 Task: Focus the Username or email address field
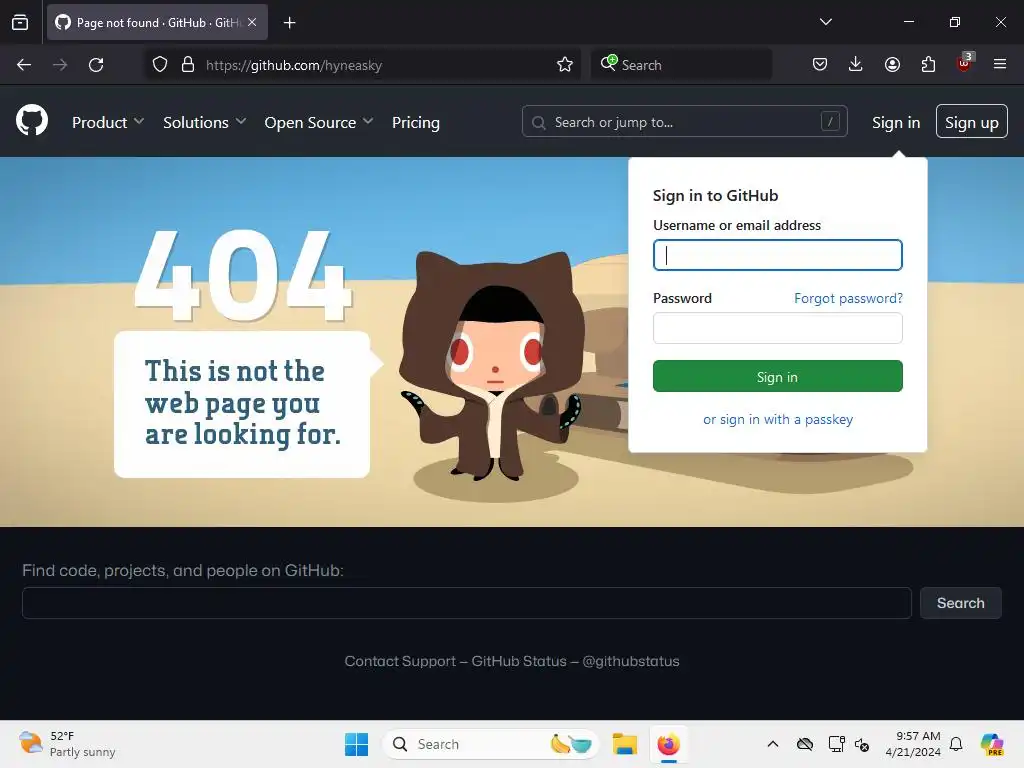[x=777, y=255]
